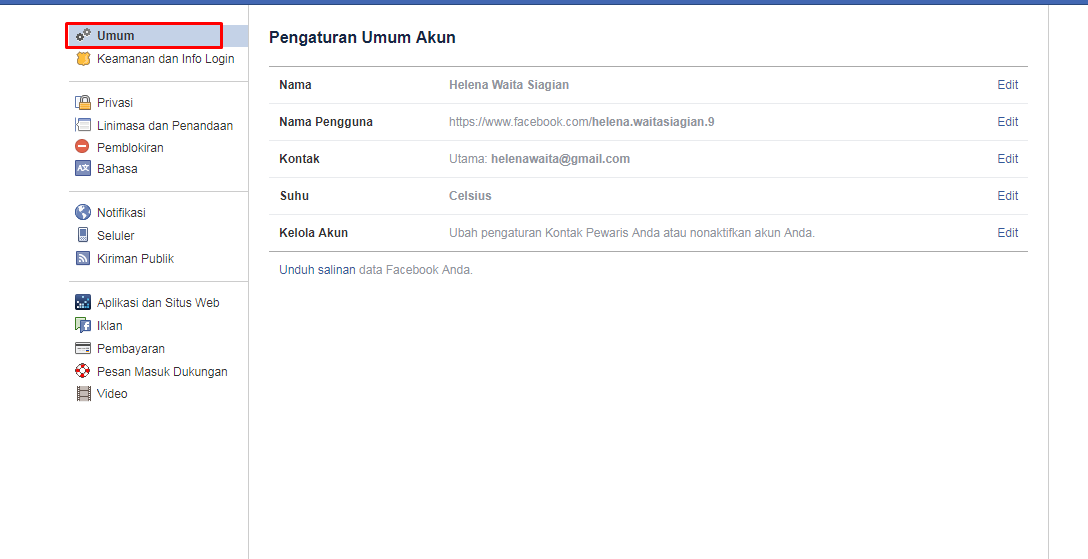This screenshot has width=1088, height=559.
Task: Click the Unduh salinan link
Action: [317, 270]
